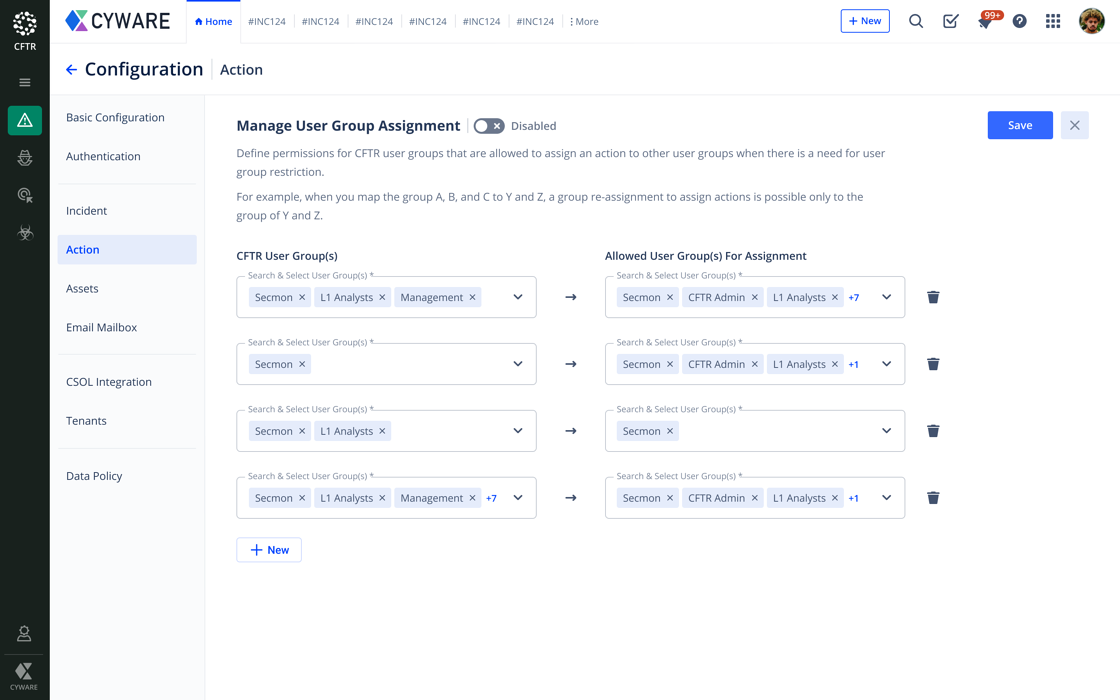The width and height of the screenshot is (1120, 700).
Task: Add a new mapping with + New button below rows
Action: tap(269, 550)
